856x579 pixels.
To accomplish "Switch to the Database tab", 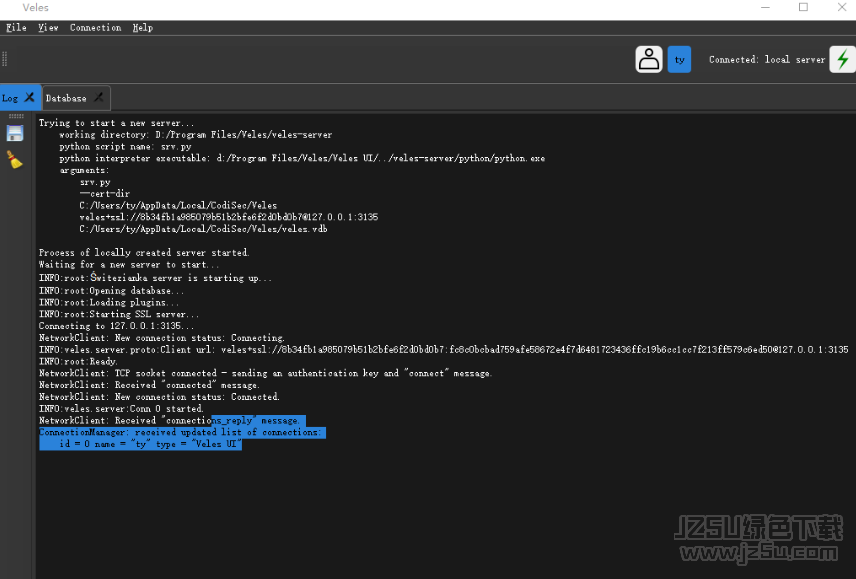I will pyautogui.click(x=66, y=98).
